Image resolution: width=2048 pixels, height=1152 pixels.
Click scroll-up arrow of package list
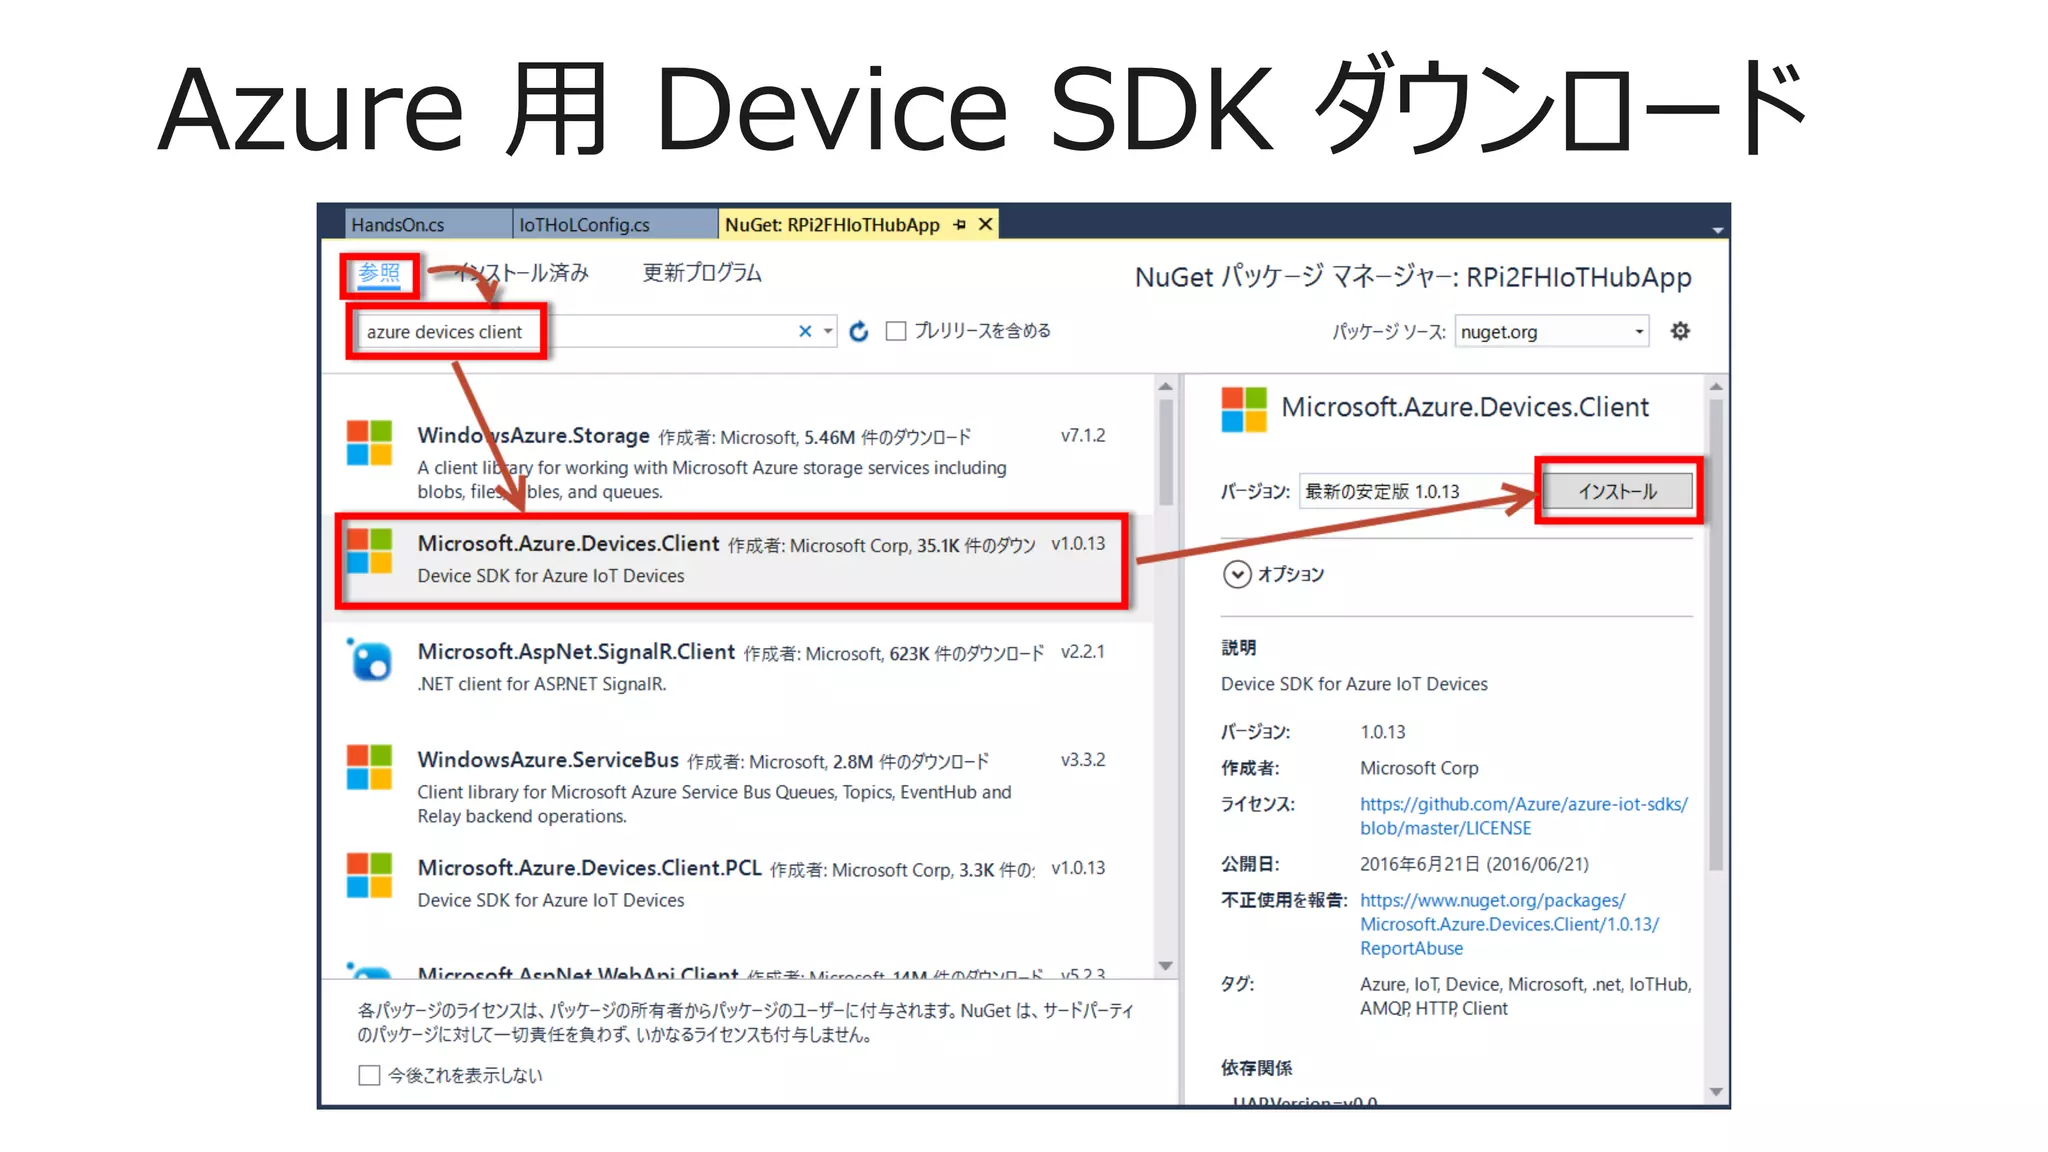[1165, 386]
